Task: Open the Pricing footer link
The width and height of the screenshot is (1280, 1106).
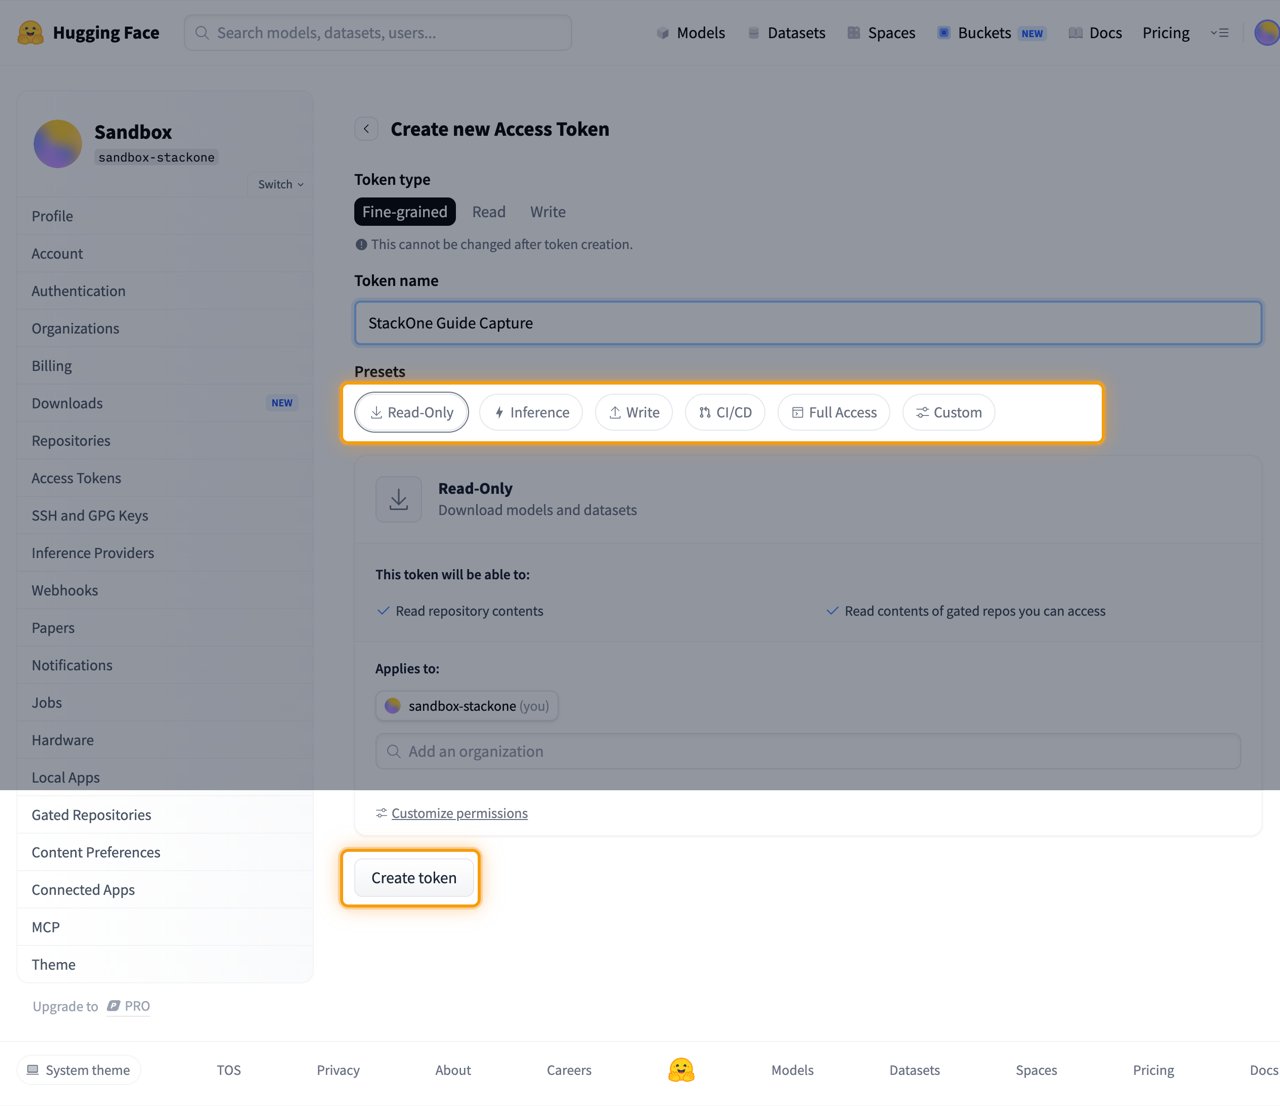Action: click(1153, 1070)
